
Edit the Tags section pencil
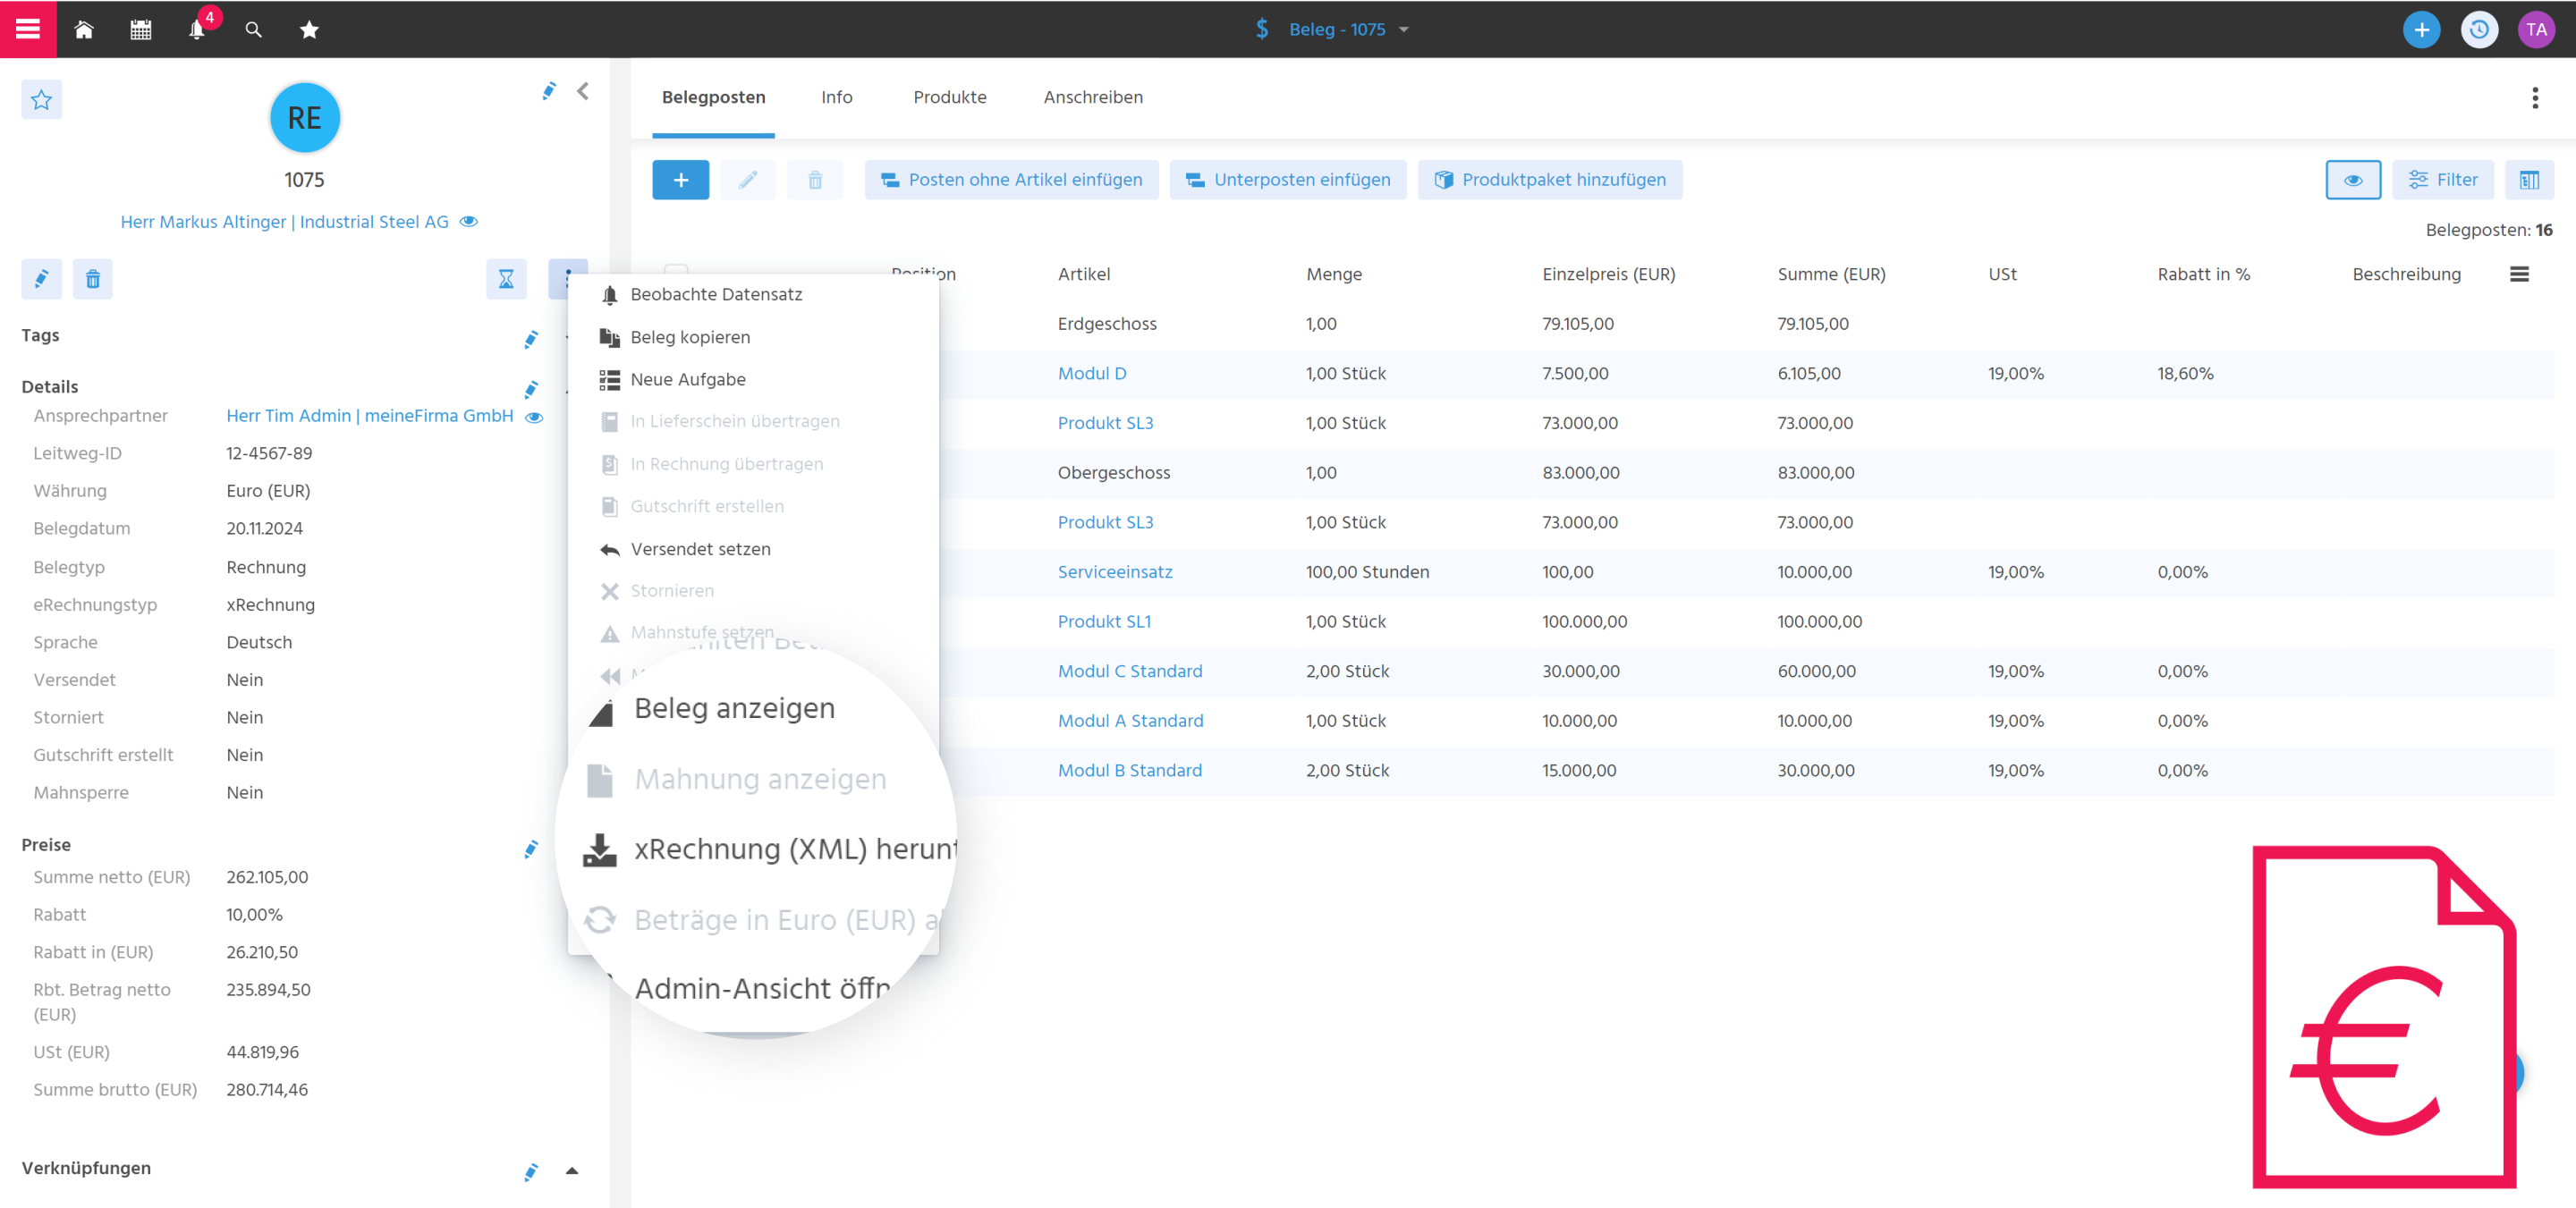531,339
